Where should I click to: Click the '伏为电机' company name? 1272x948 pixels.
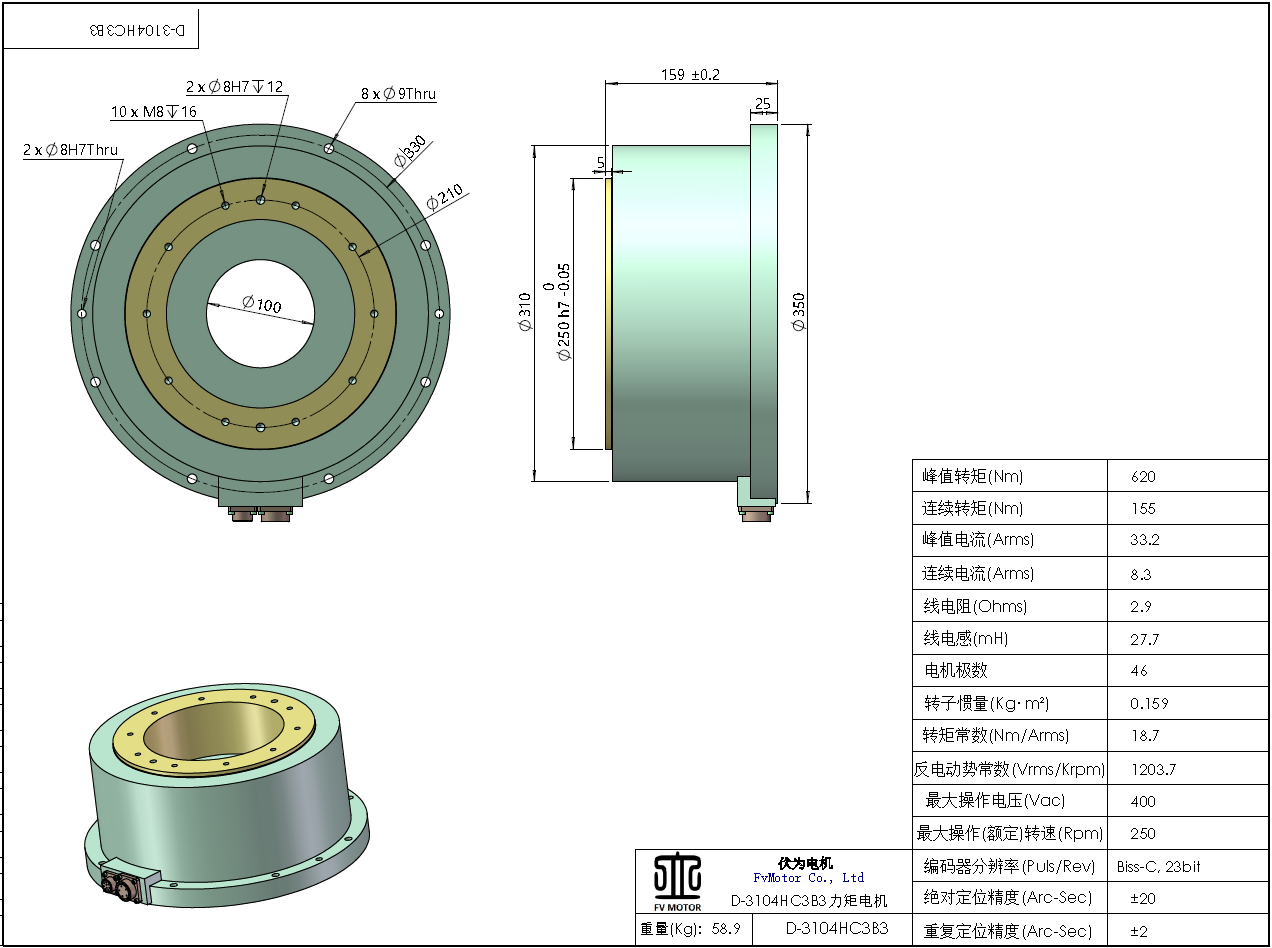click(806, 862)
